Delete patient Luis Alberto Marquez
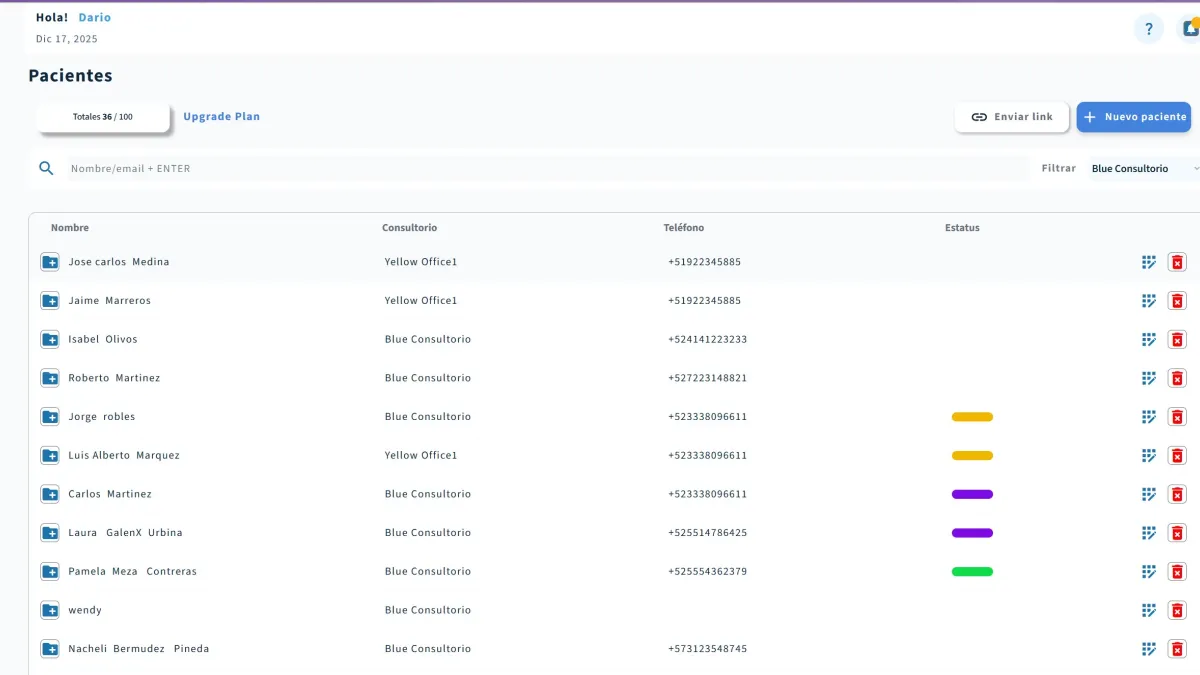The height and width of the screenshot is (675, 1200). [1177, 456]
